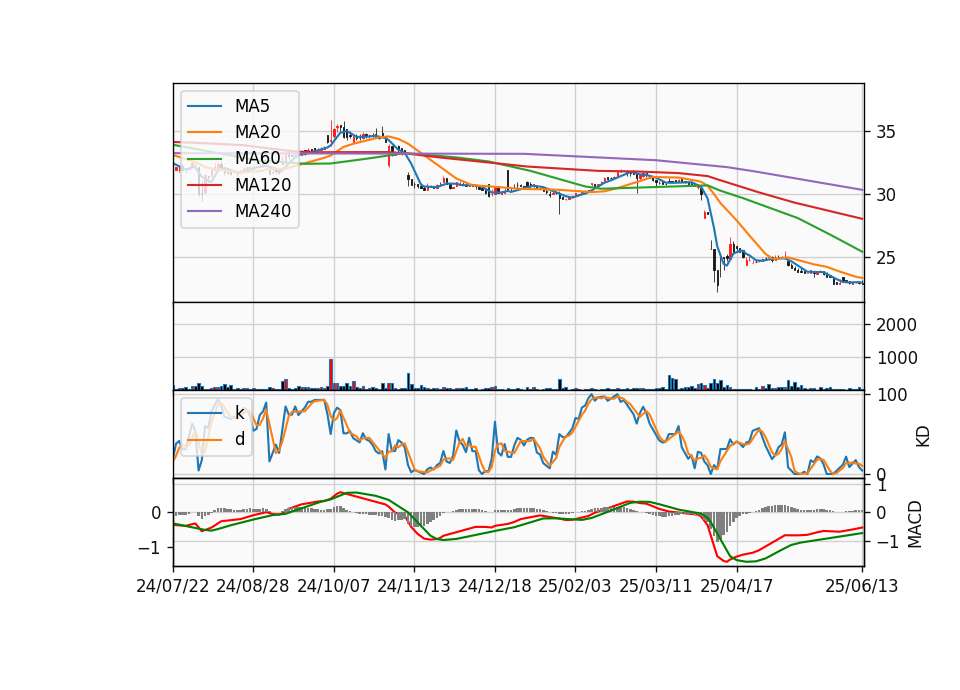This screenshot has width=960, height=690.
Task: Click the purple MA240 legend line swatch
Action: [x=204, y=211]
